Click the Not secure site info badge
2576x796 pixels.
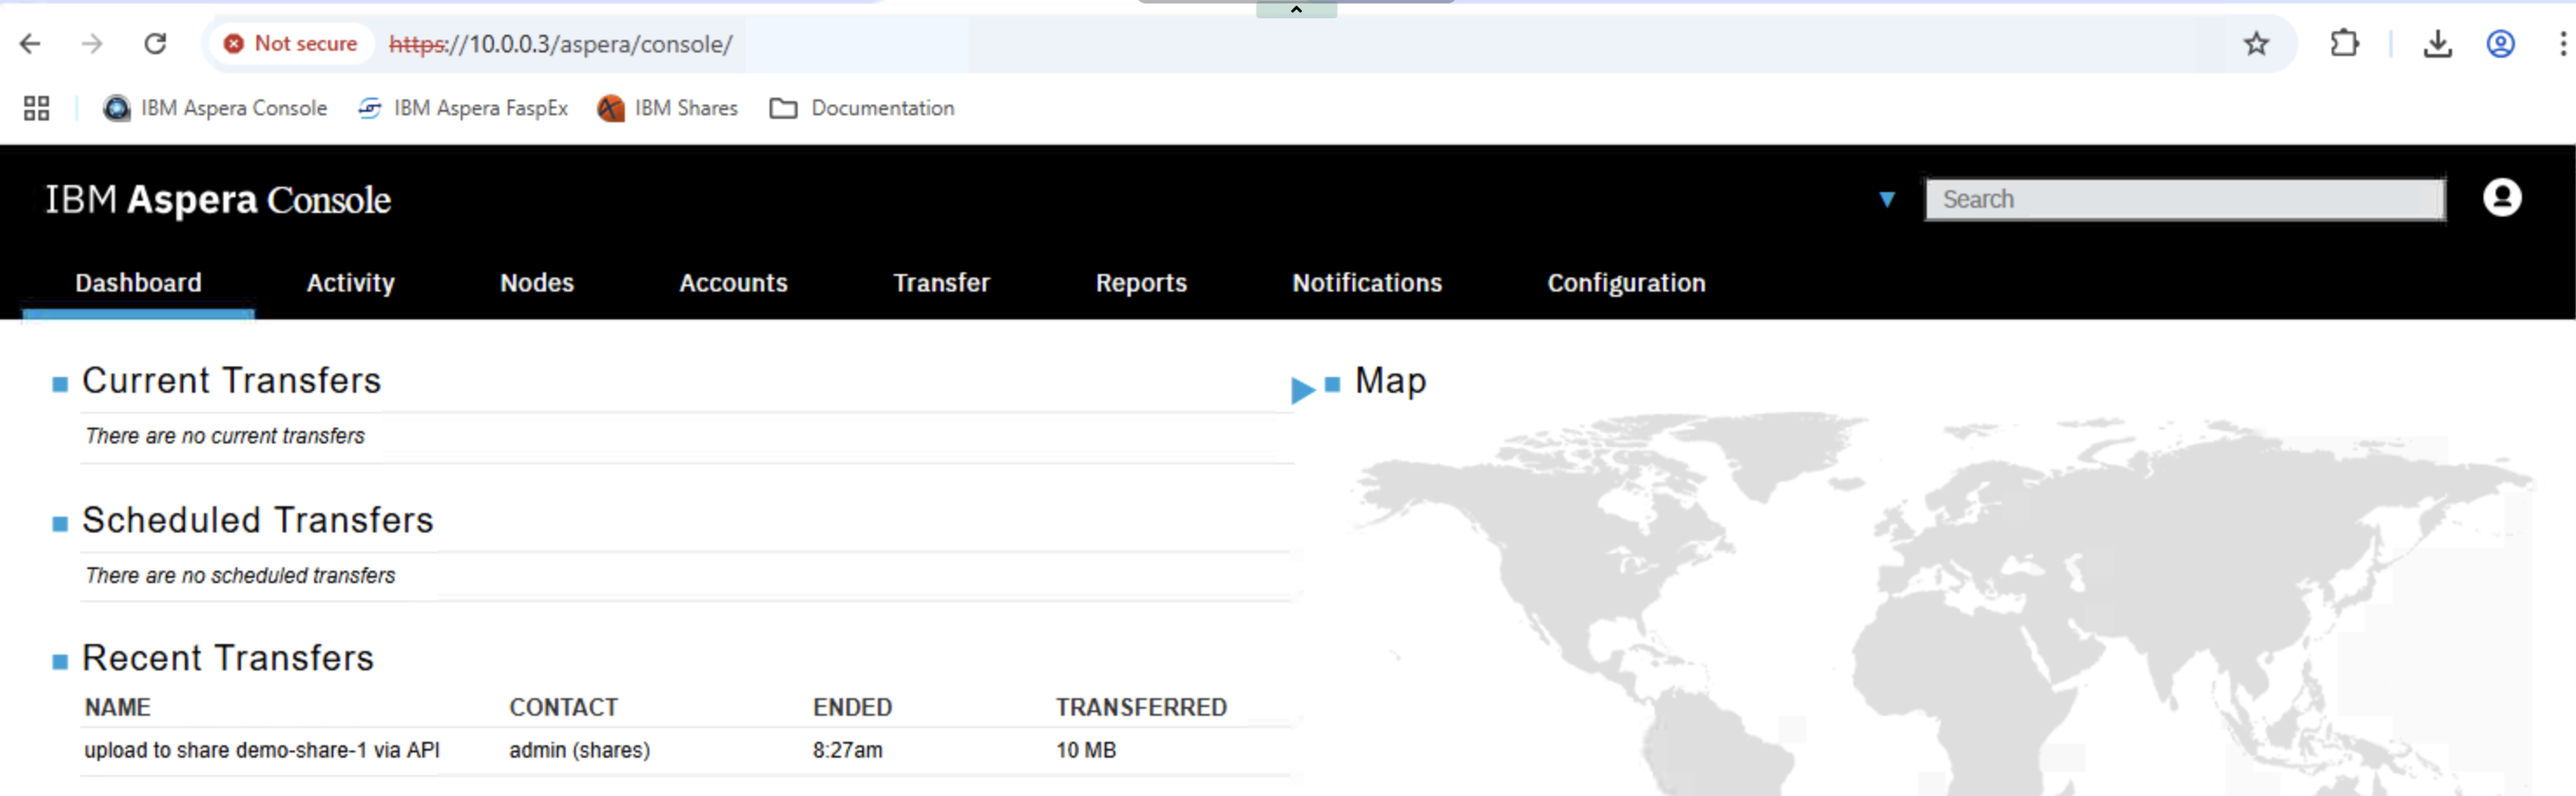pos(291,44)
